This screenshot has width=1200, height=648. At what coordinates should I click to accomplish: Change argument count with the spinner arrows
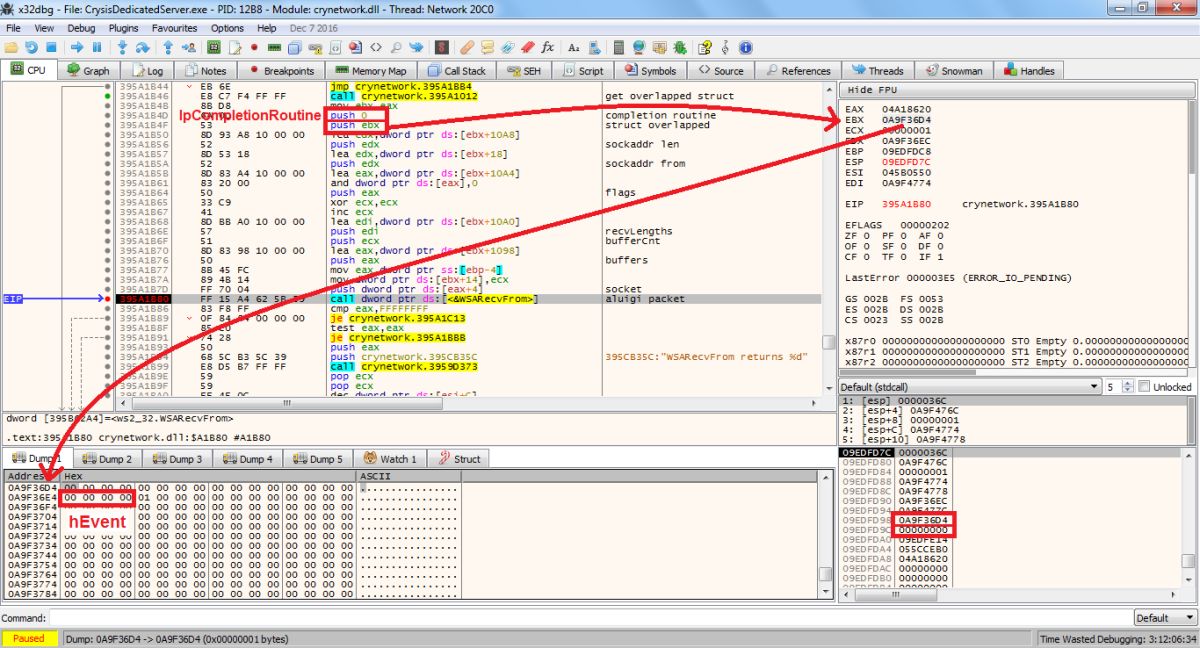1126,386
